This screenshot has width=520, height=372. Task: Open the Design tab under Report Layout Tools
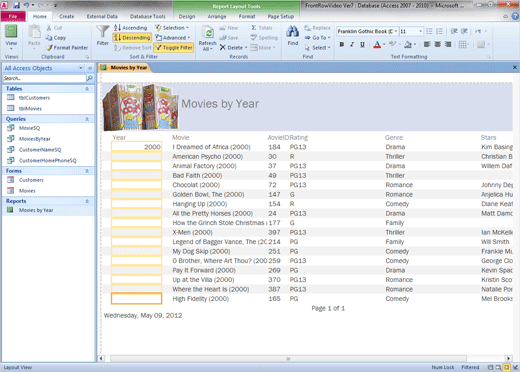[x=187, y=16]
